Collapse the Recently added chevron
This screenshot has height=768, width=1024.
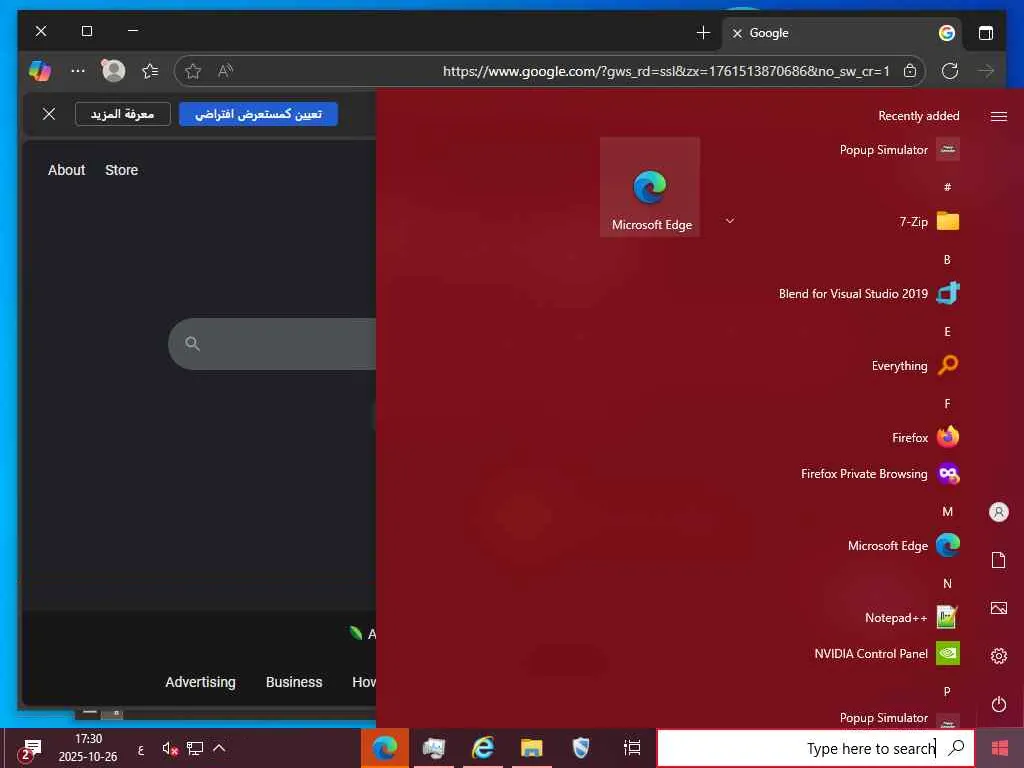click(730, 221)
